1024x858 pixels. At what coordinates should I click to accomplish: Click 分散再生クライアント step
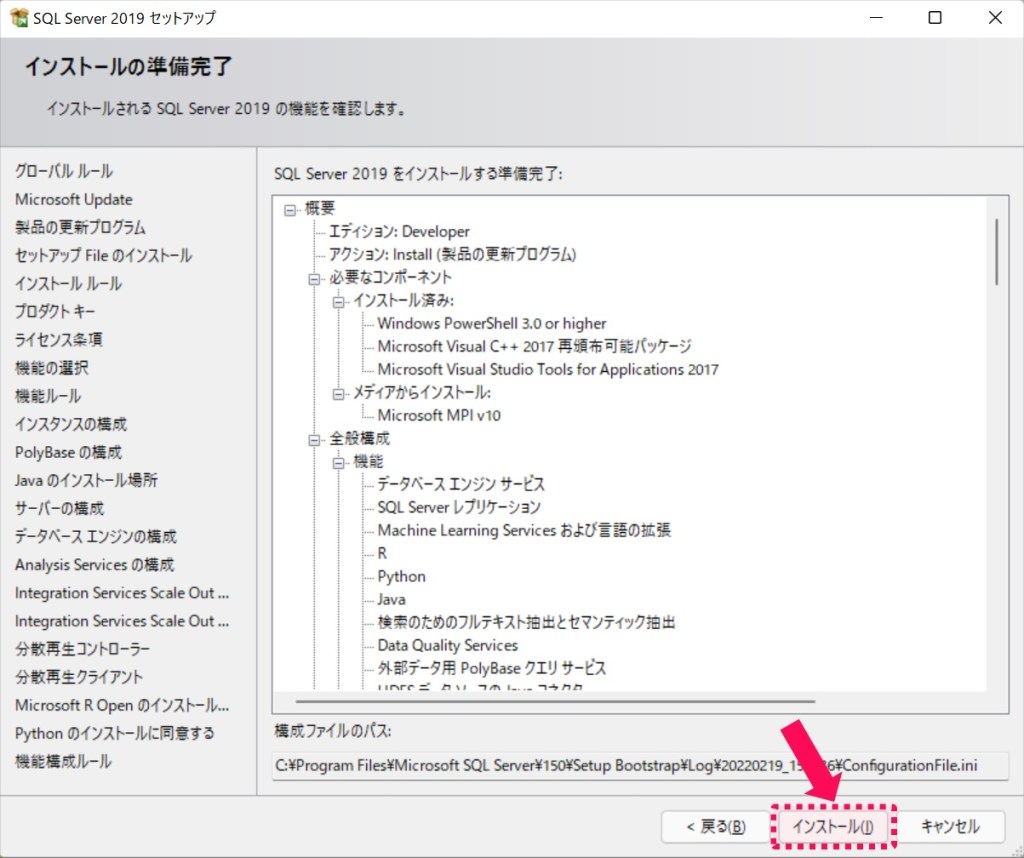coord(79,676)
